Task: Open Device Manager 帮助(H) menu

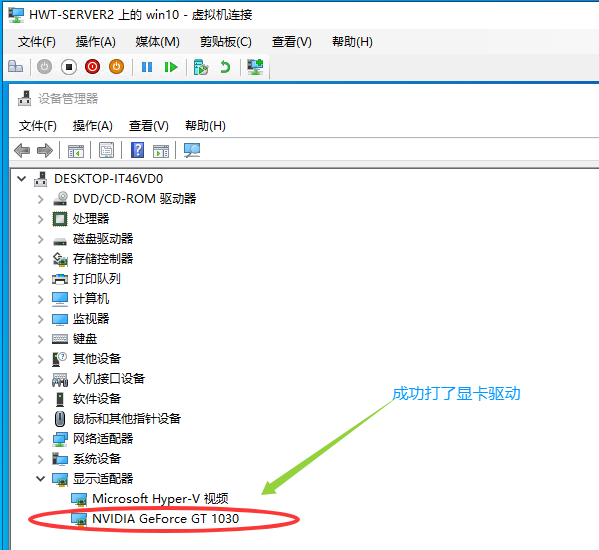Action: (205, 126)
